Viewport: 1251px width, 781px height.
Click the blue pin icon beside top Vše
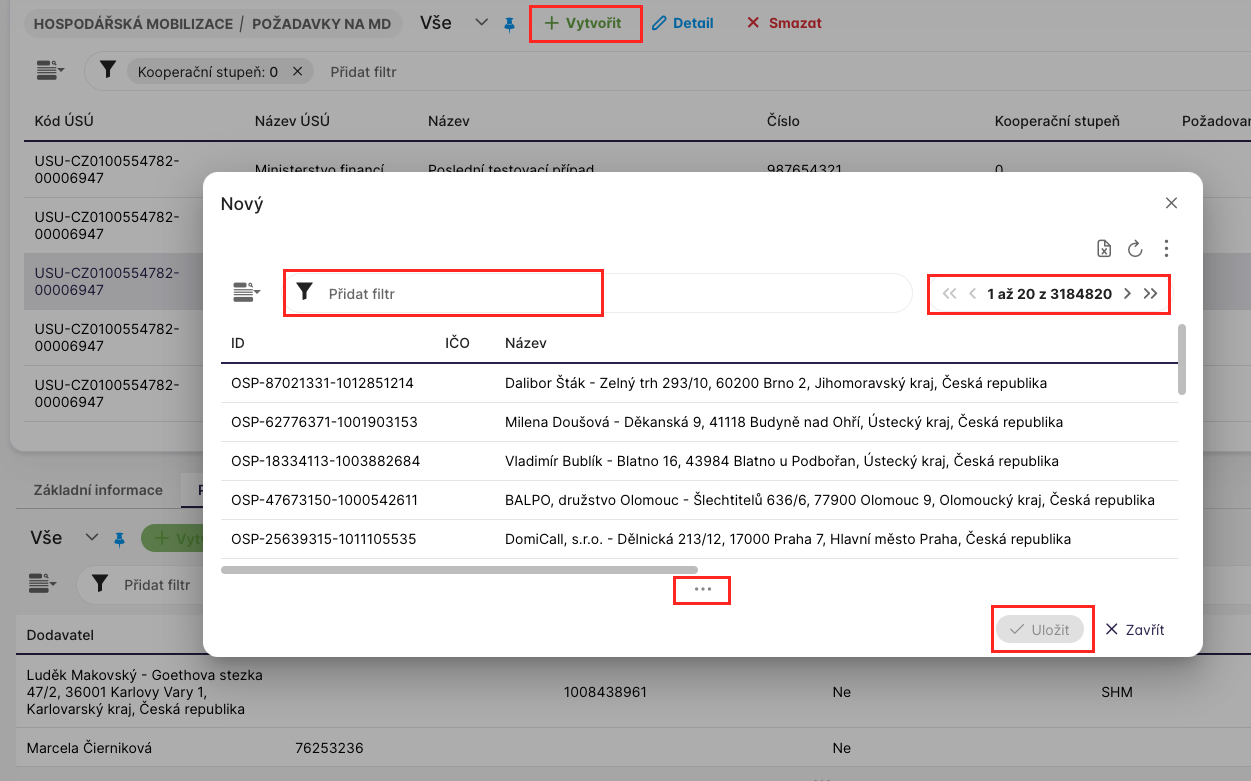[510, 24]
